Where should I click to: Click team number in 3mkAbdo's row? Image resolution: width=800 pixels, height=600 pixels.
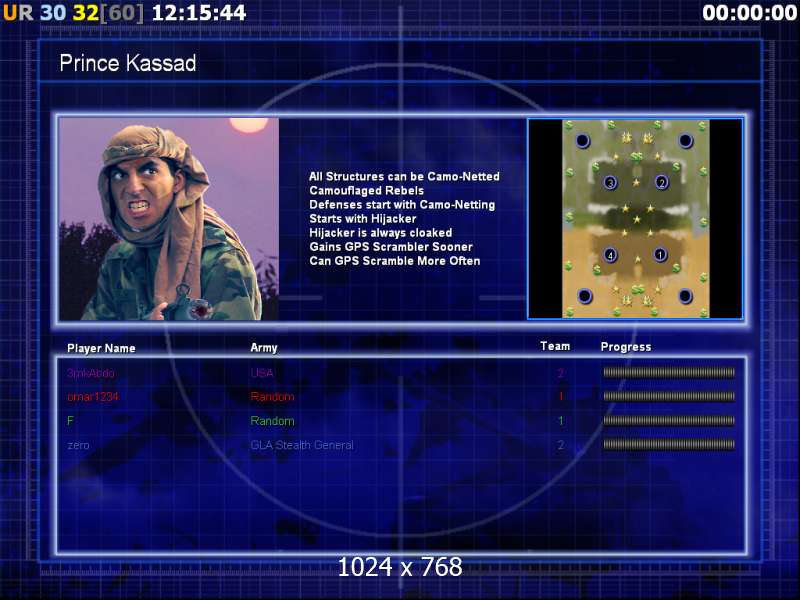tap(560, 373)
